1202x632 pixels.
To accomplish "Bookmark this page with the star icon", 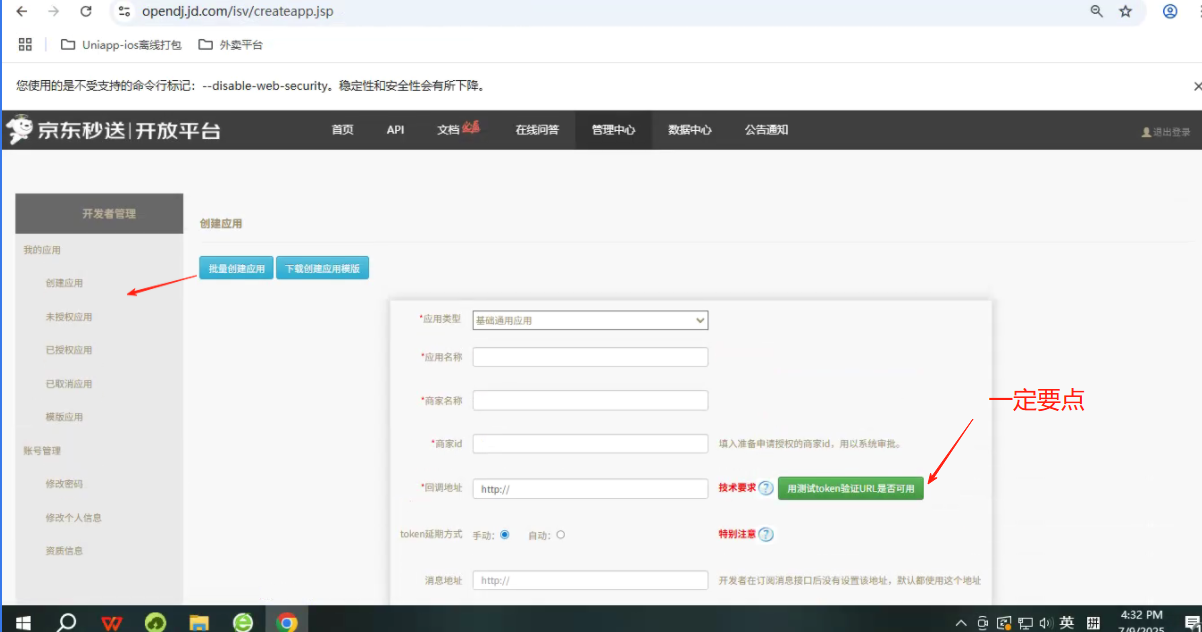I will click(1126, 12).
